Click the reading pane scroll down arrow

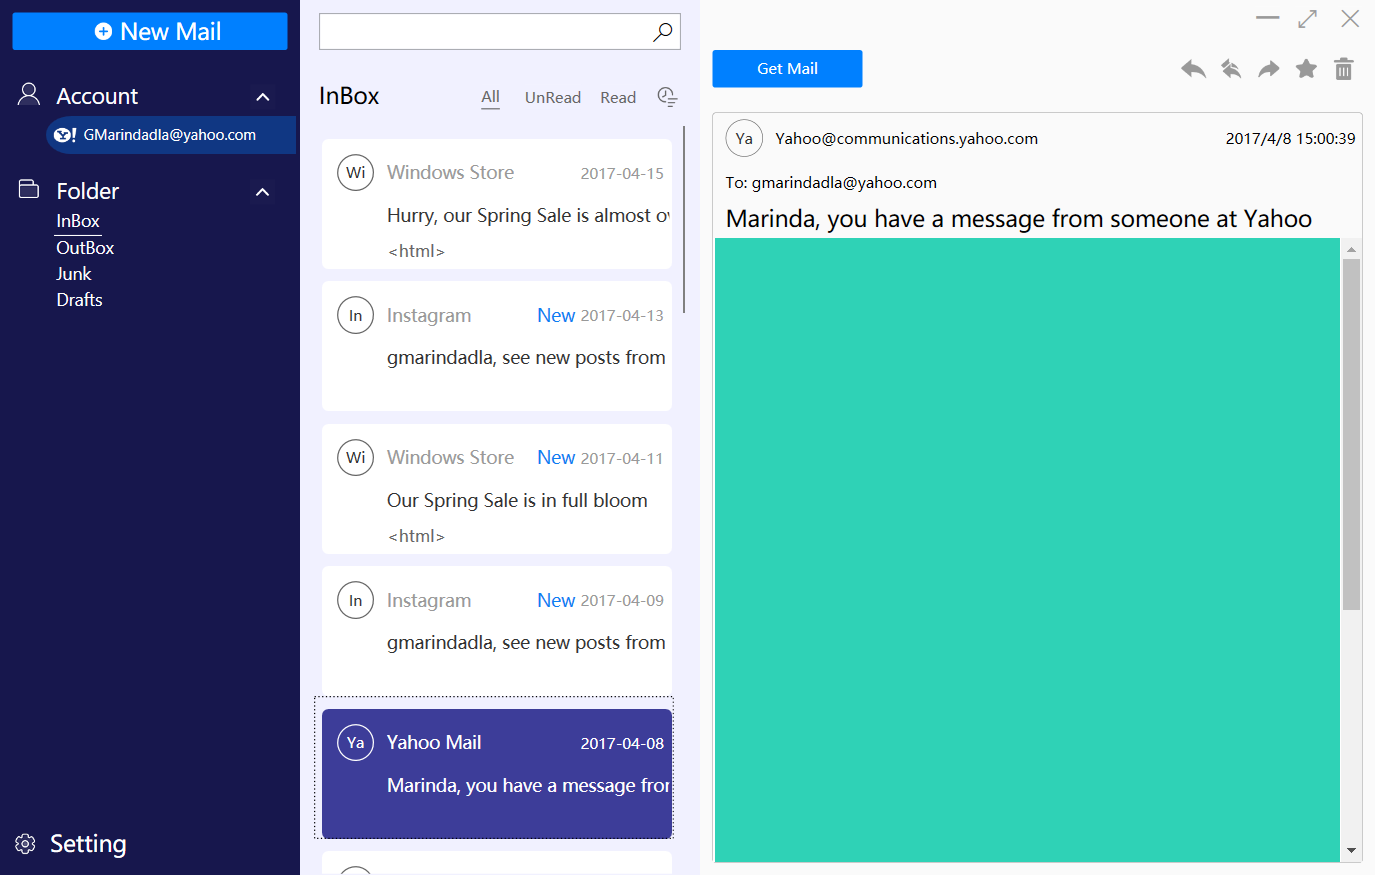[x=1351, y=851]
